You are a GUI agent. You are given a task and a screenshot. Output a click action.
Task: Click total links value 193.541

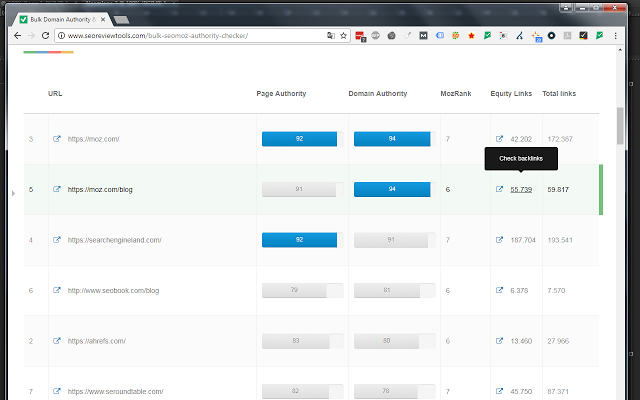(x=560, y=240)
